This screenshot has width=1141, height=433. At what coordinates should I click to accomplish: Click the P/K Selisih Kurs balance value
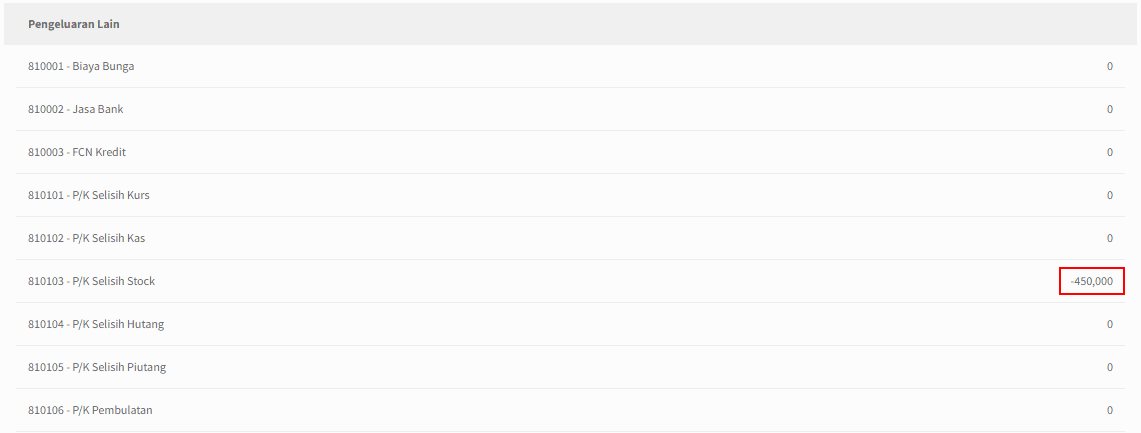pos(1110,195)
